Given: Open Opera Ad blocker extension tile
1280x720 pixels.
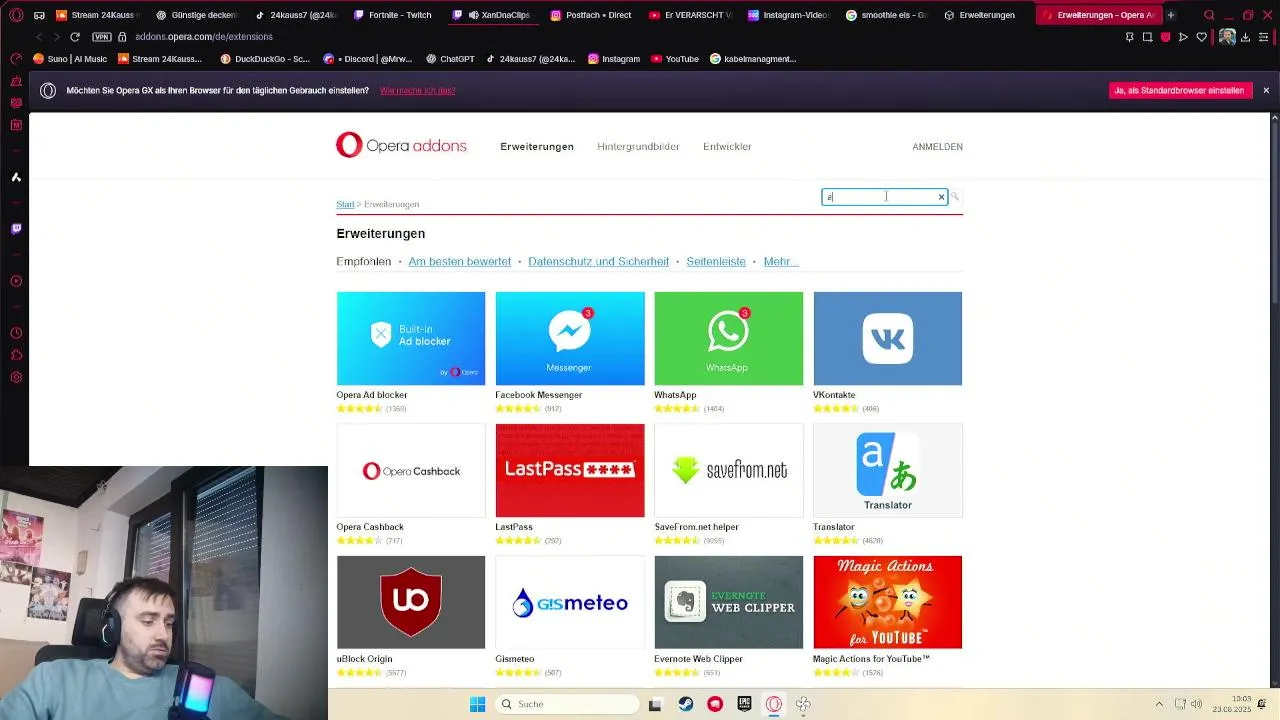Looking at the screenshot, I should tap(411, 338).
